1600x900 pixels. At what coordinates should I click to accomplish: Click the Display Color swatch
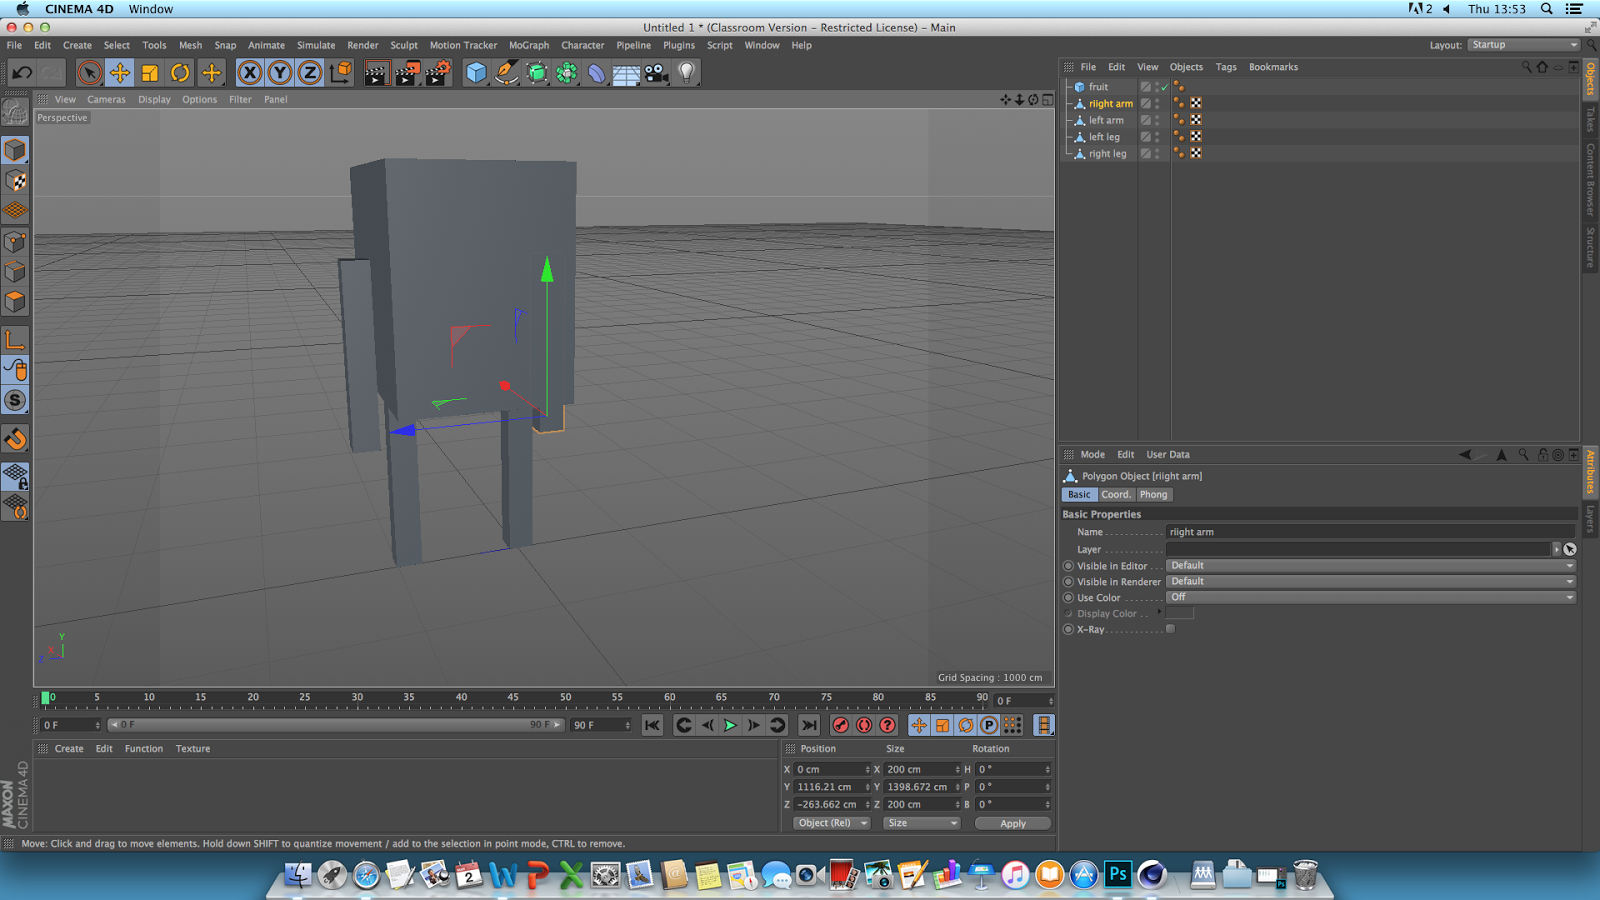[x=1180, y=613]
